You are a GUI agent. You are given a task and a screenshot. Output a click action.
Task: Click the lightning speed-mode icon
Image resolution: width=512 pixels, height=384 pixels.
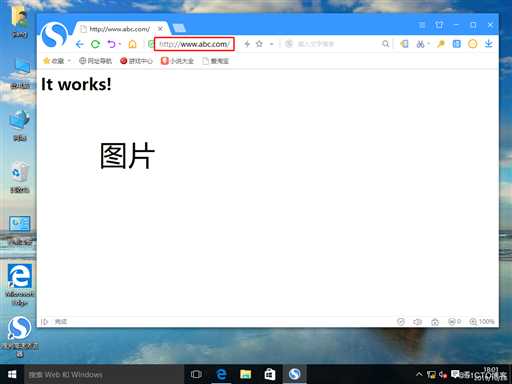coord(247,44)
